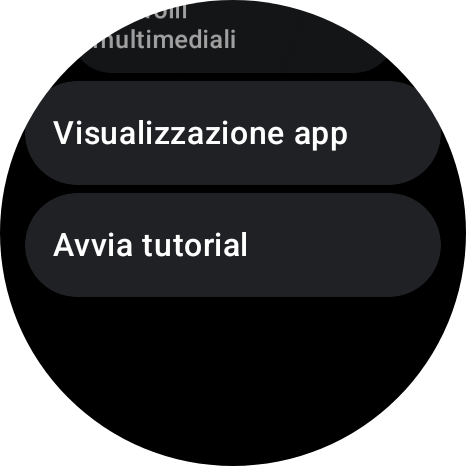Screen dimensions: 466x466
Task: Click right side of Visualizzazione app pill
Action: tap(393, 133)
